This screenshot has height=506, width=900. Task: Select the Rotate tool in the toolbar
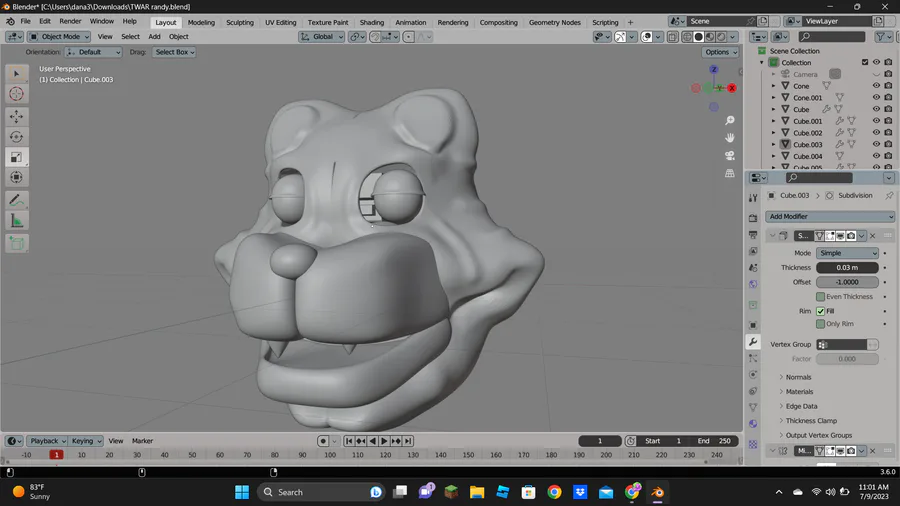(16, 137)
